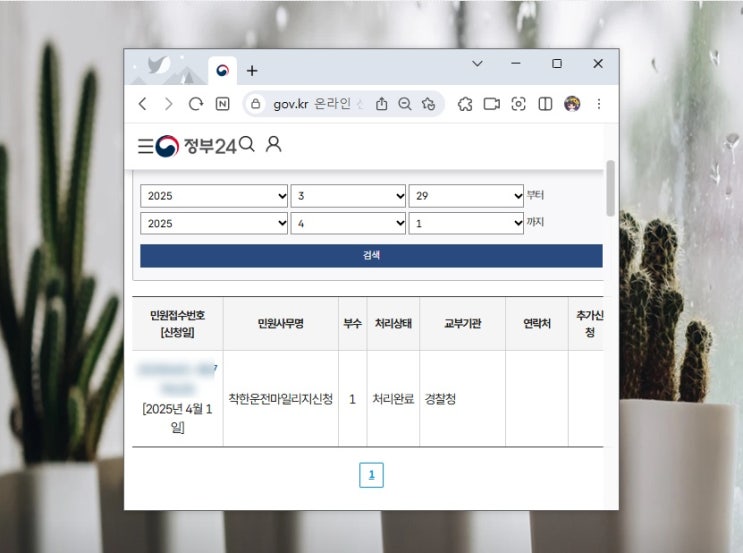The image size is (743, 553).
Task: Click the 교부기관 column header
Action: (x=462, y=324)
